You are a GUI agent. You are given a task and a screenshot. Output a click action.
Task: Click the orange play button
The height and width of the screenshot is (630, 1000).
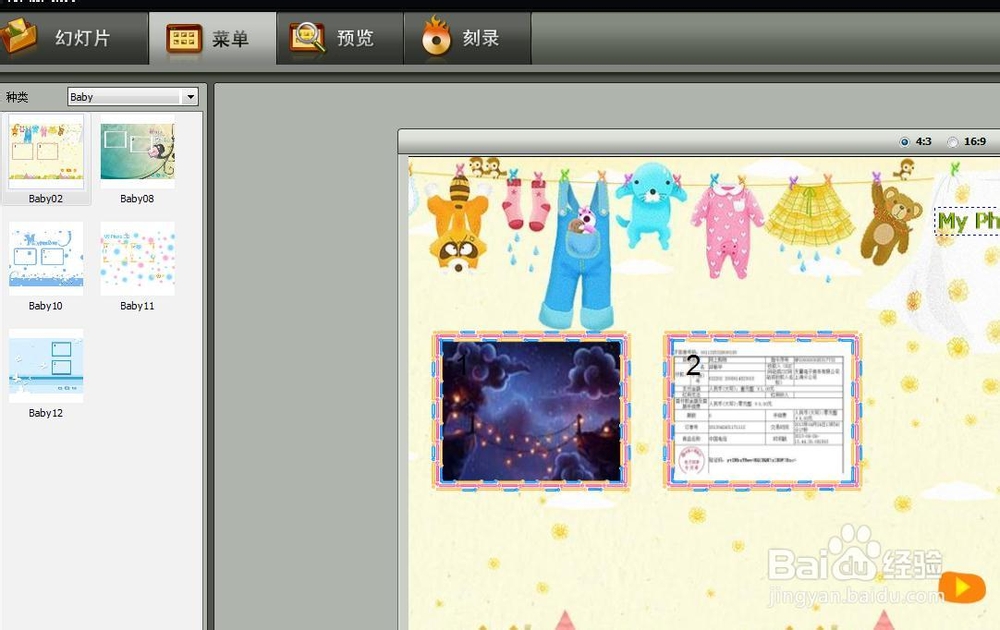click(x=962, y=587)
